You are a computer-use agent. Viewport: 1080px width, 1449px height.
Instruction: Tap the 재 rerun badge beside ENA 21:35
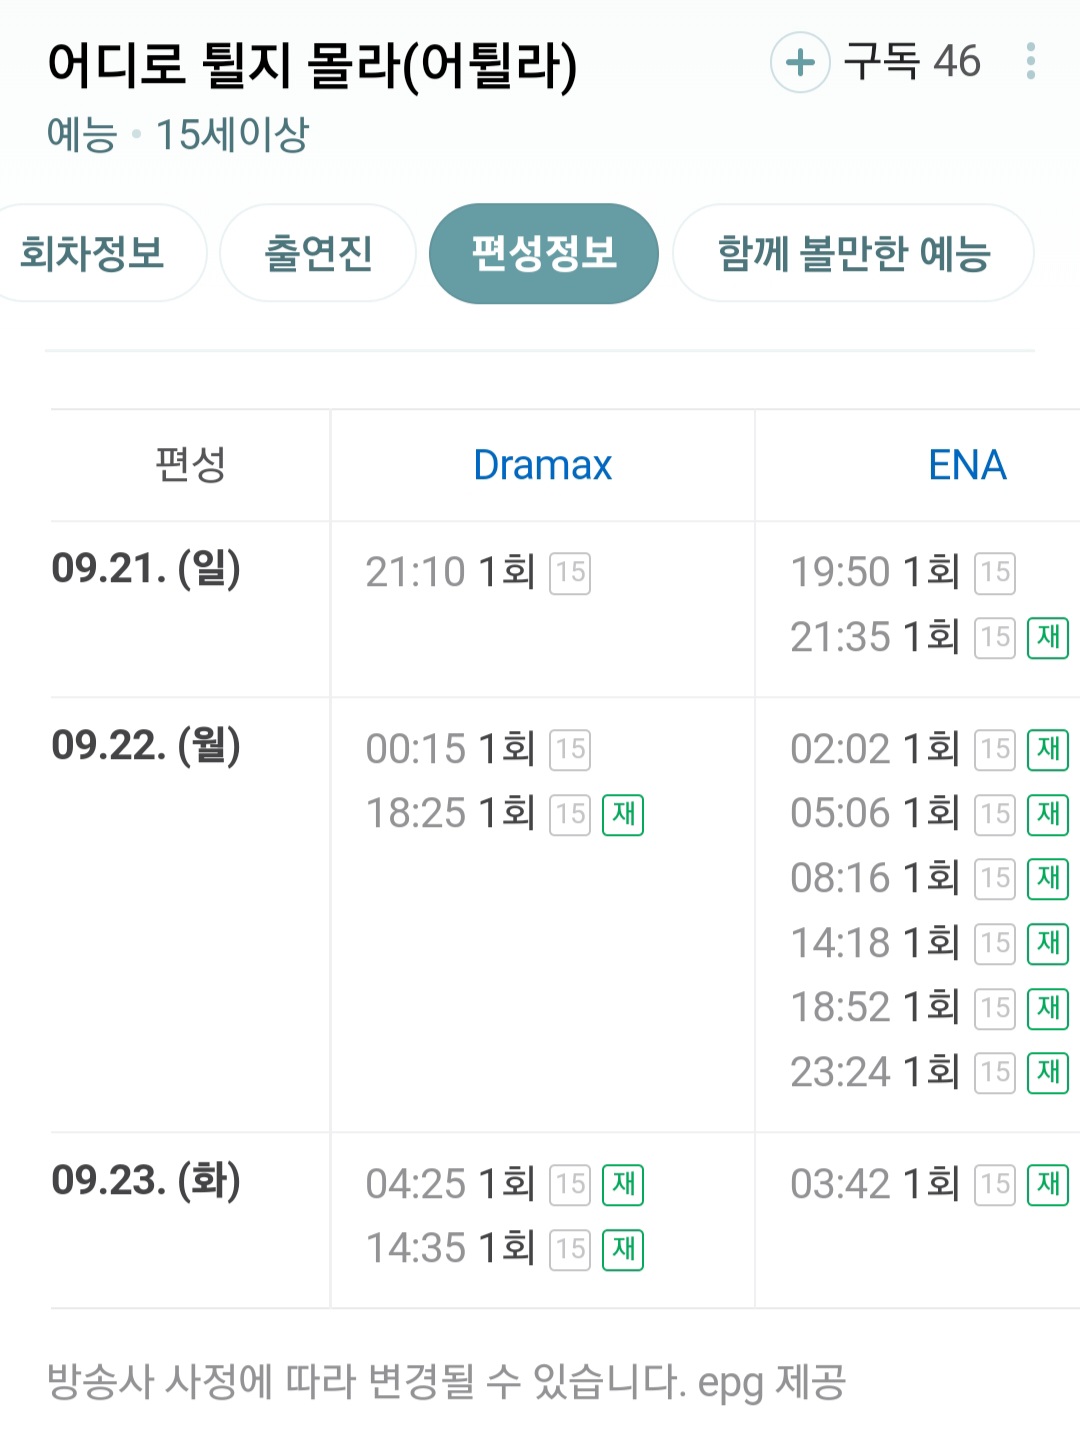click(x=1048, y=637)
